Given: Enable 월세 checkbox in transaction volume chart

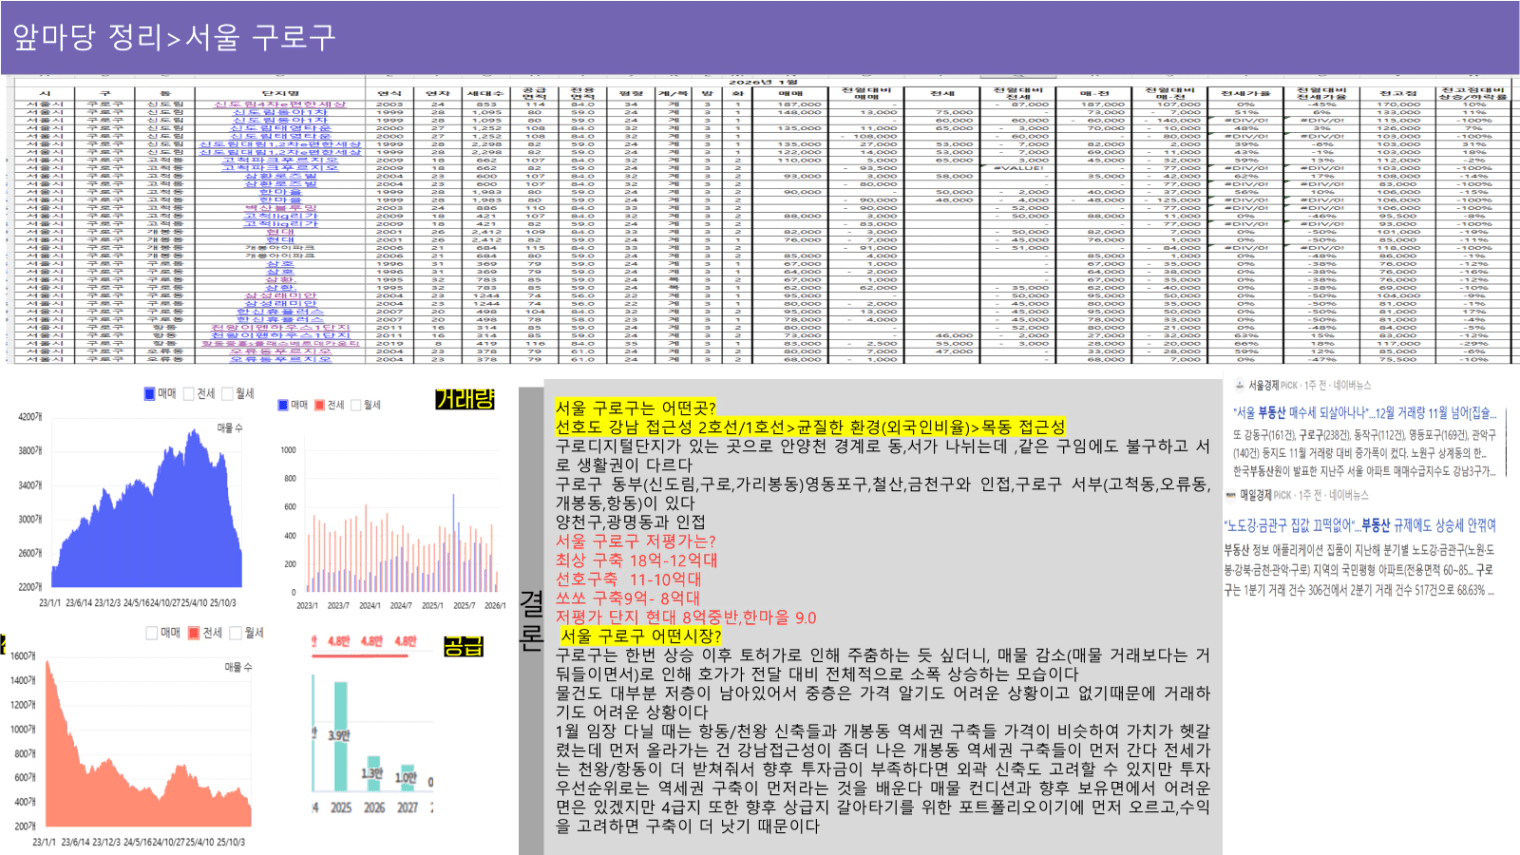Looking at the screenshot, I should 357,405.
